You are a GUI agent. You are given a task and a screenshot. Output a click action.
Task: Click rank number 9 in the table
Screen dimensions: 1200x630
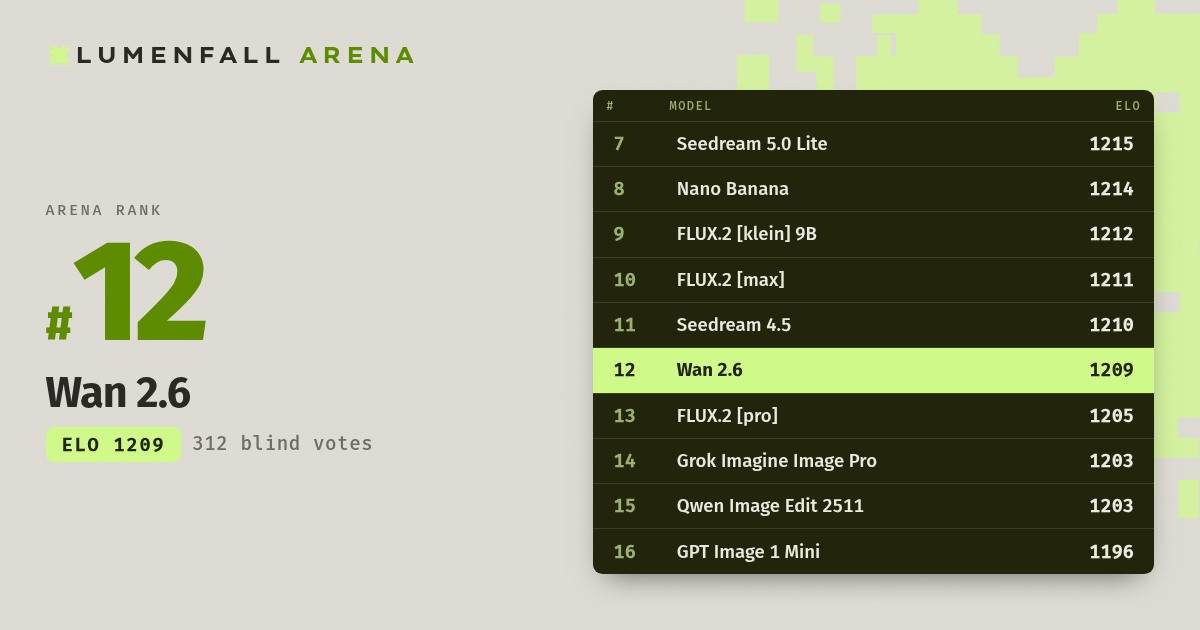click(619, 234)
